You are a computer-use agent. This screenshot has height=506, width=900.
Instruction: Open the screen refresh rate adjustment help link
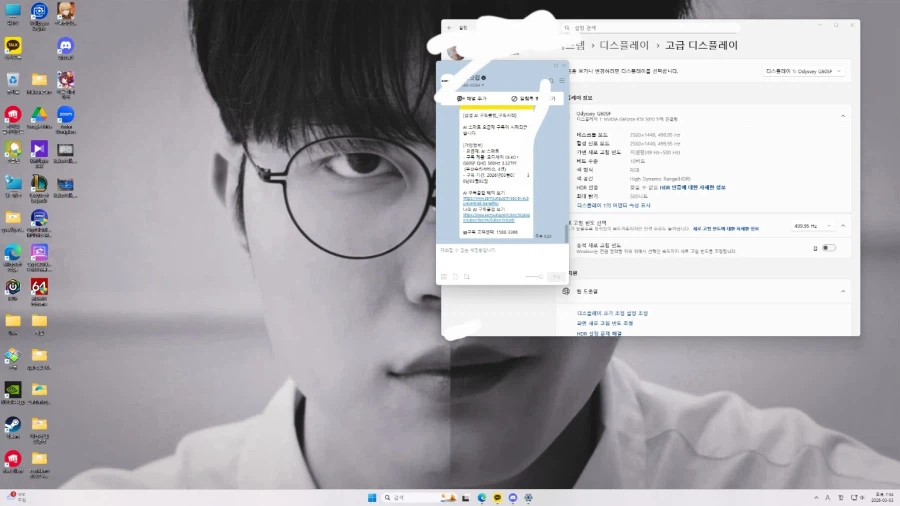(605, 324)
